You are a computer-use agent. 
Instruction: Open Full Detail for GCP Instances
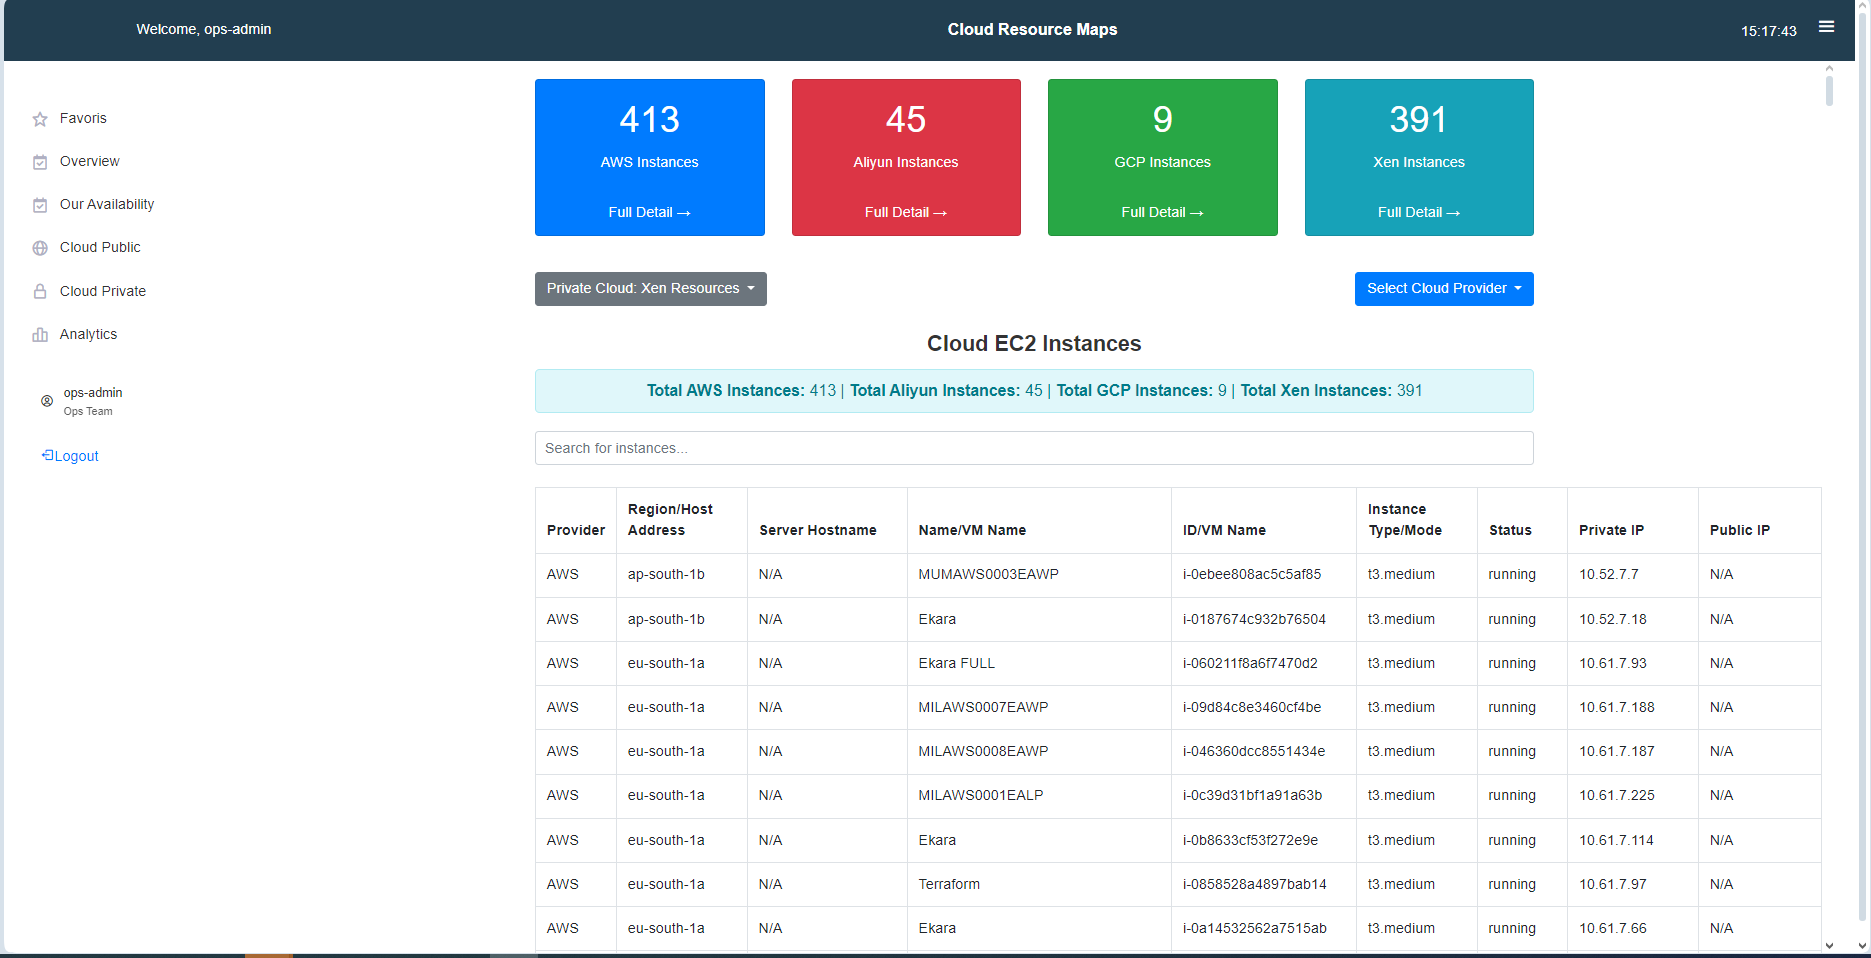[1162, 212]
